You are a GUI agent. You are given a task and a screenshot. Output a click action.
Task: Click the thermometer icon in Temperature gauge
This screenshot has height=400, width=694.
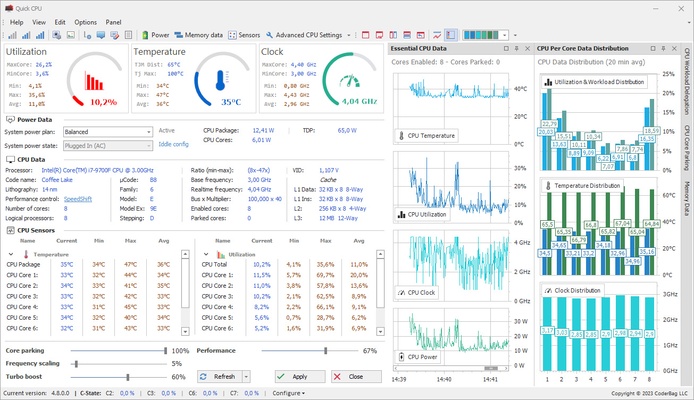(220, 80)
